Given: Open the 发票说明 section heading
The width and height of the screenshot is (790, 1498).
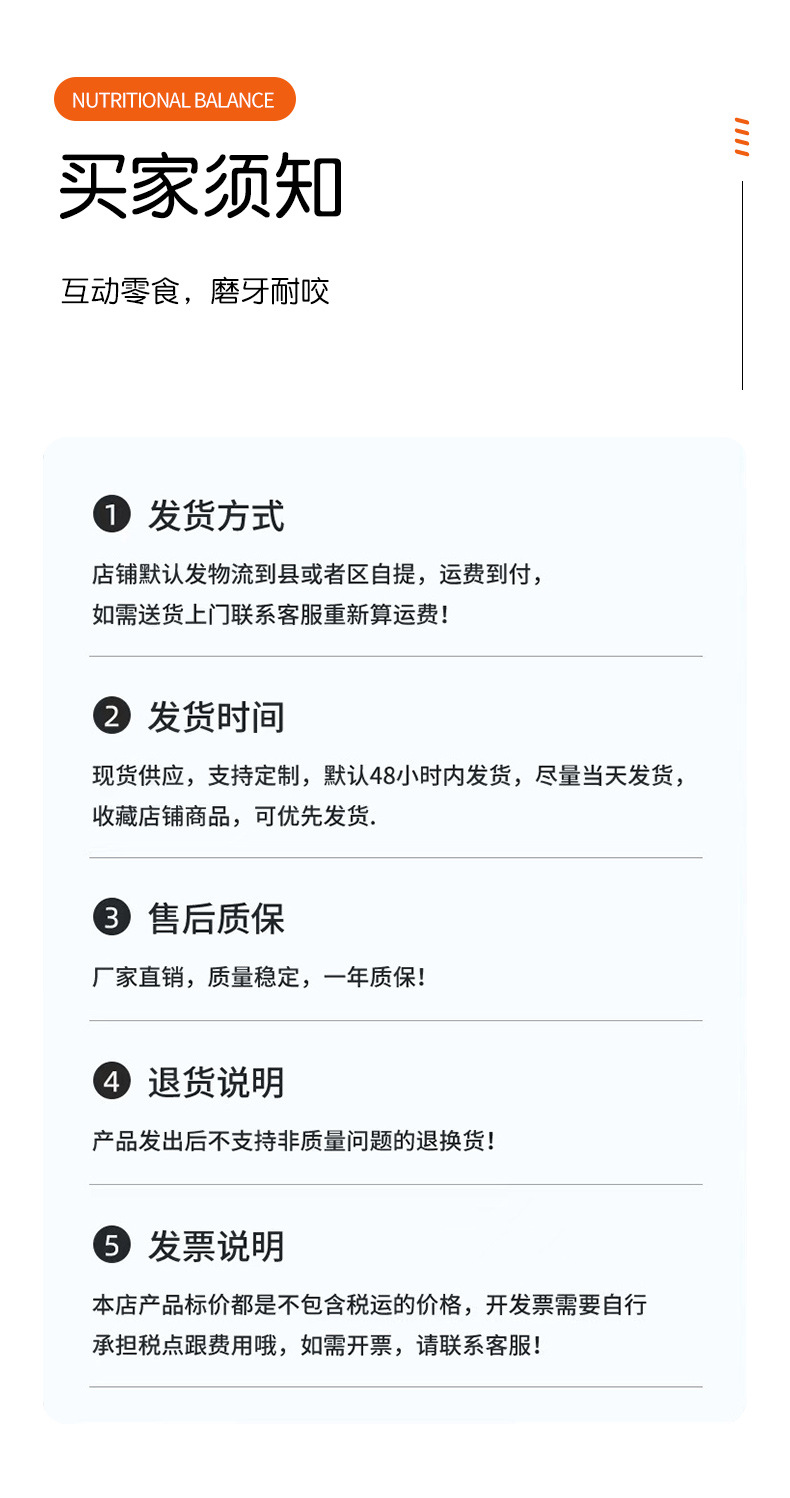Looking at the screenshot, I should pos(216,1246).
